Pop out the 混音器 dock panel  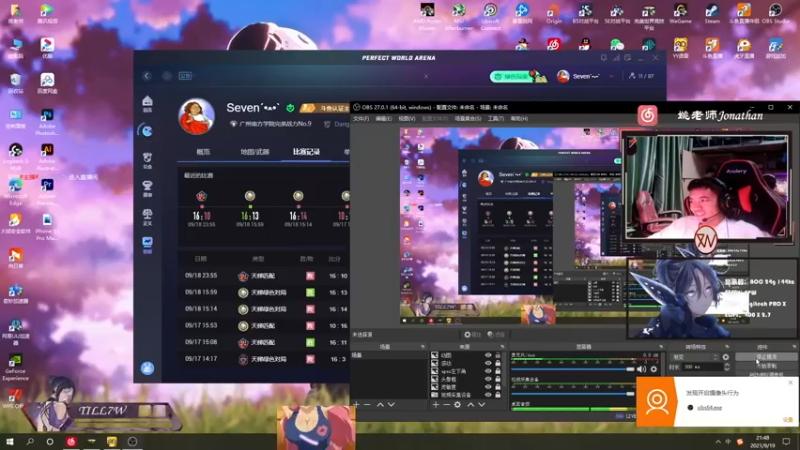(x=661, y=347)
